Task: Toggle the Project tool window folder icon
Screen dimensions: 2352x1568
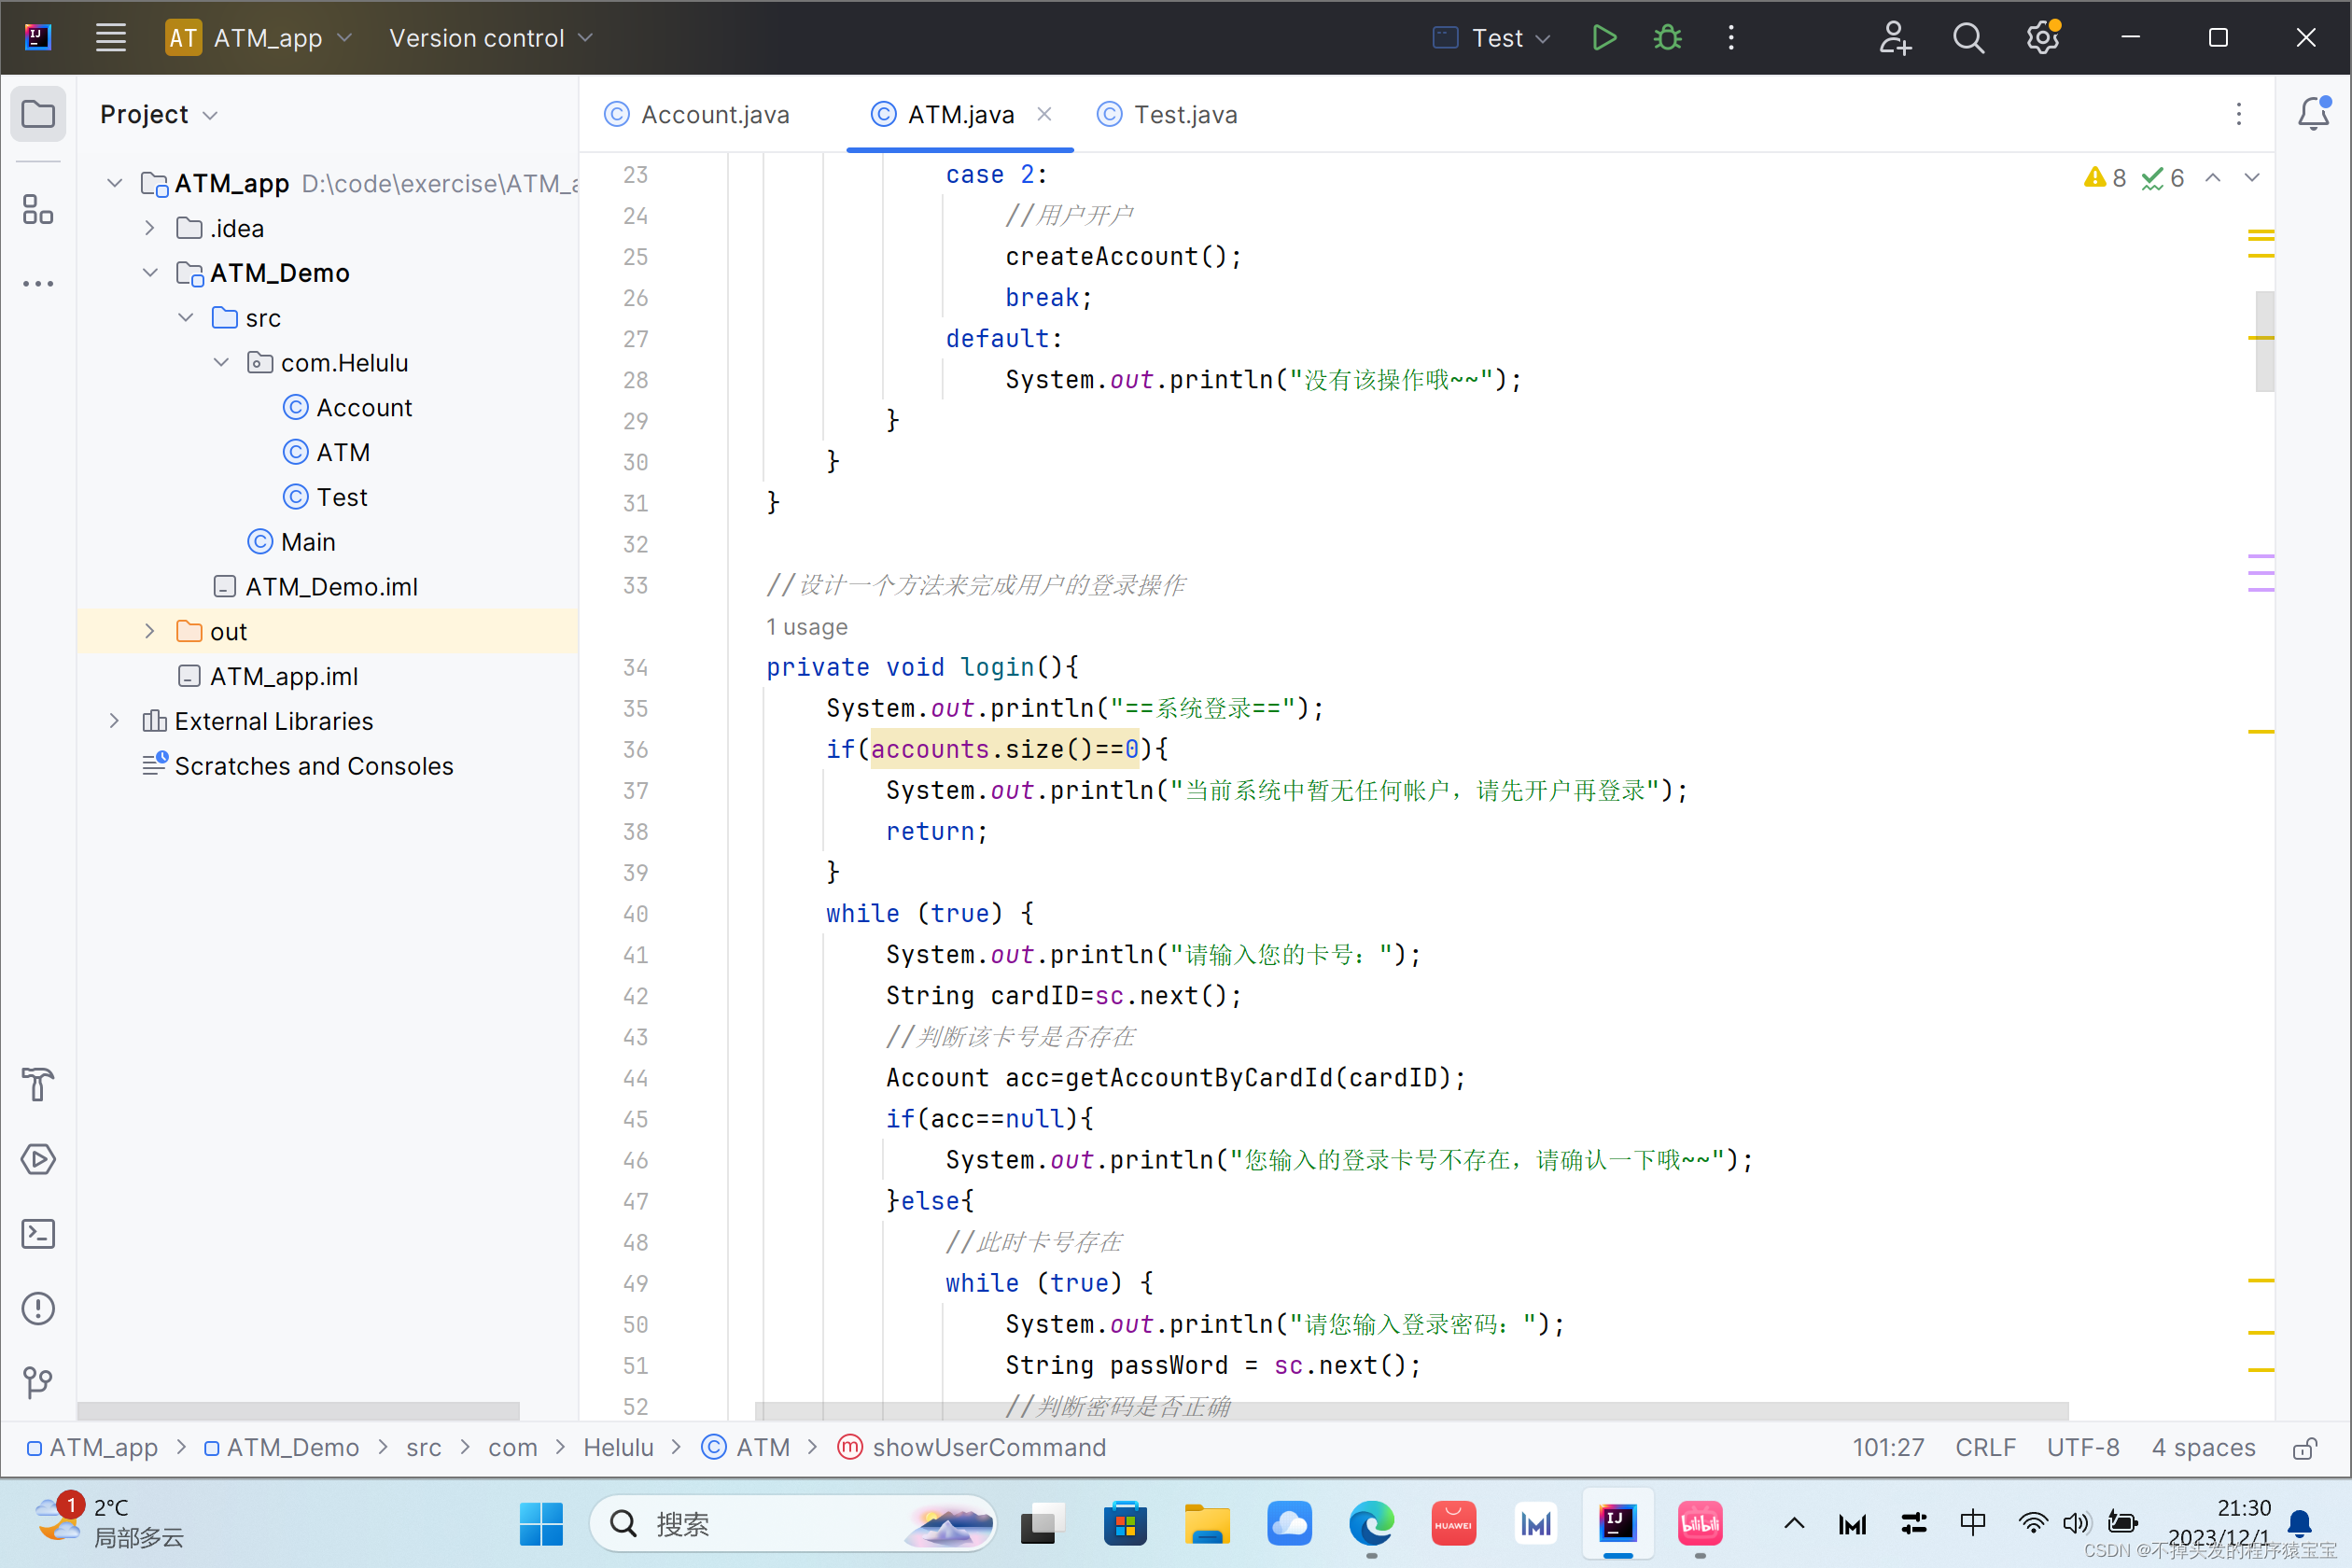Action: 38,114
